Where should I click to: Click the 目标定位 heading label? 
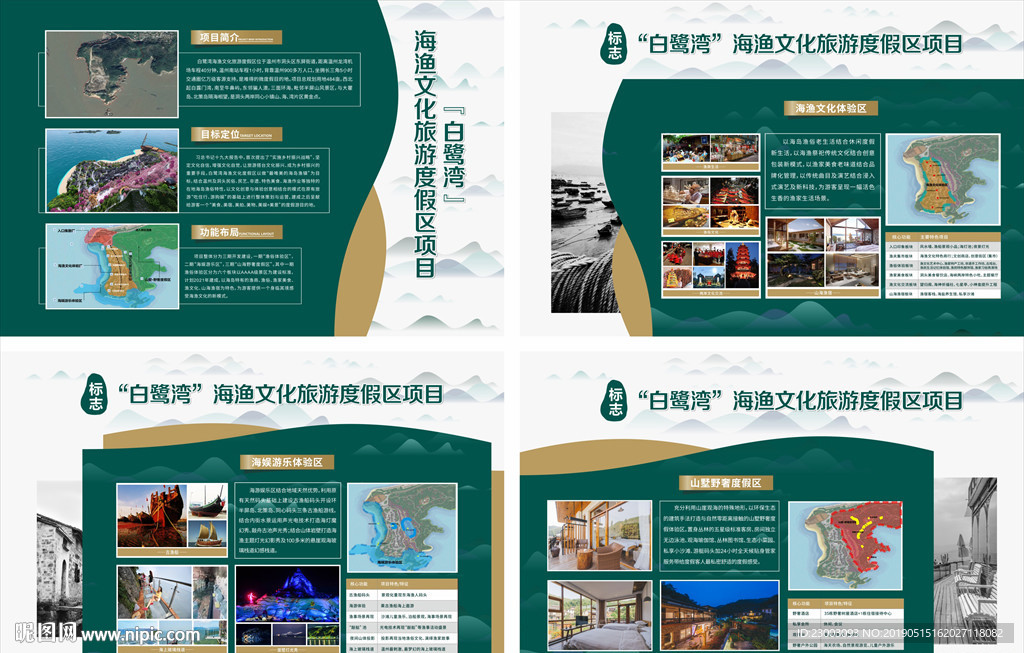point(236,135)
